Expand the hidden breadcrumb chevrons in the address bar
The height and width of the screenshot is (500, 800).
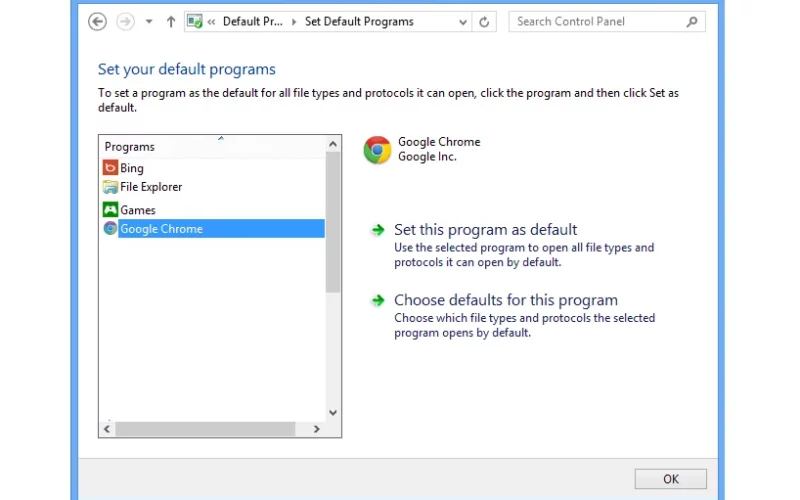[x=211, y=21]
